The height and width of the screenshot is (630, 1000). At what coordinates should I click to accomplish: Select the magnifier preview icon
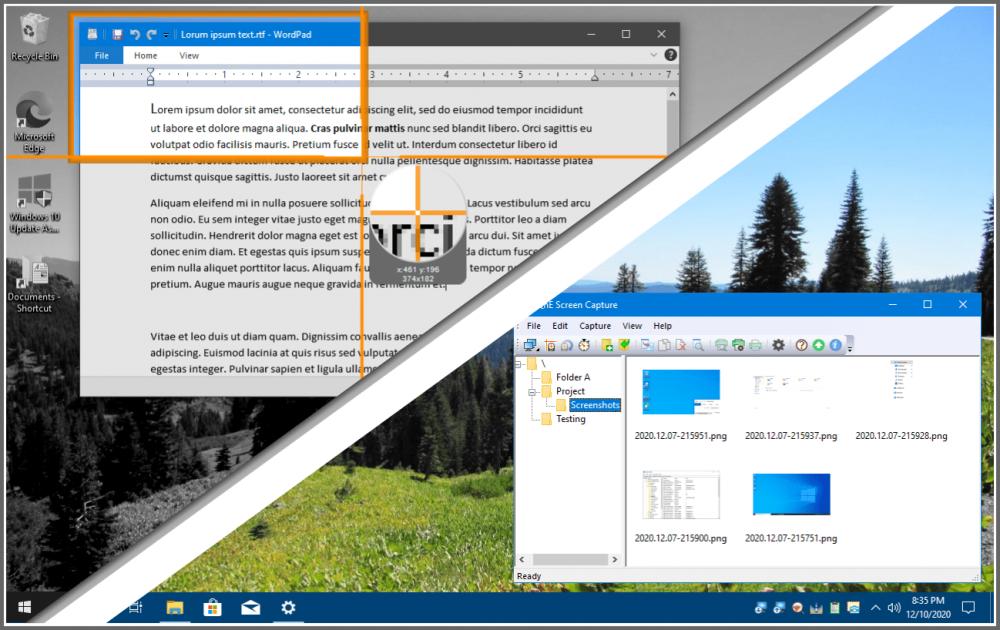coord(696,346)
